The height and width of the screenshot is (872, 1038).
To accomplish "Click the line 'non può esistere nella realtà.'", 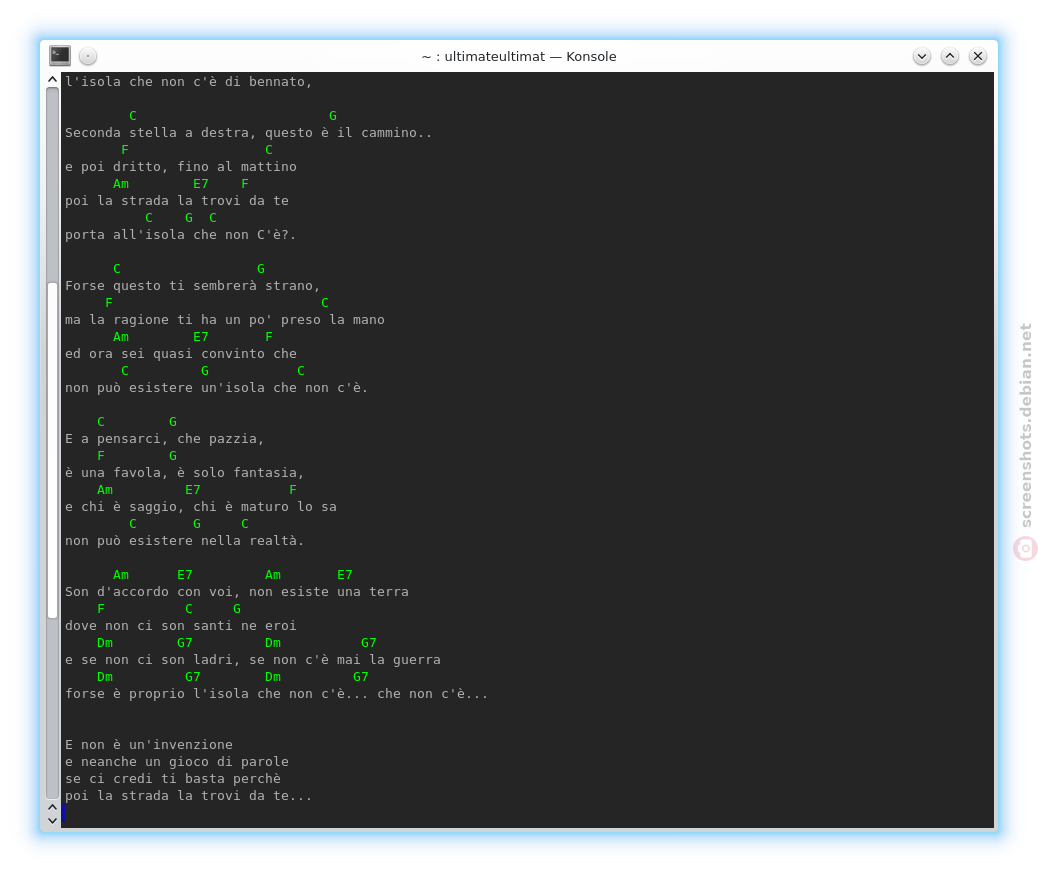I will click(184, 540).
